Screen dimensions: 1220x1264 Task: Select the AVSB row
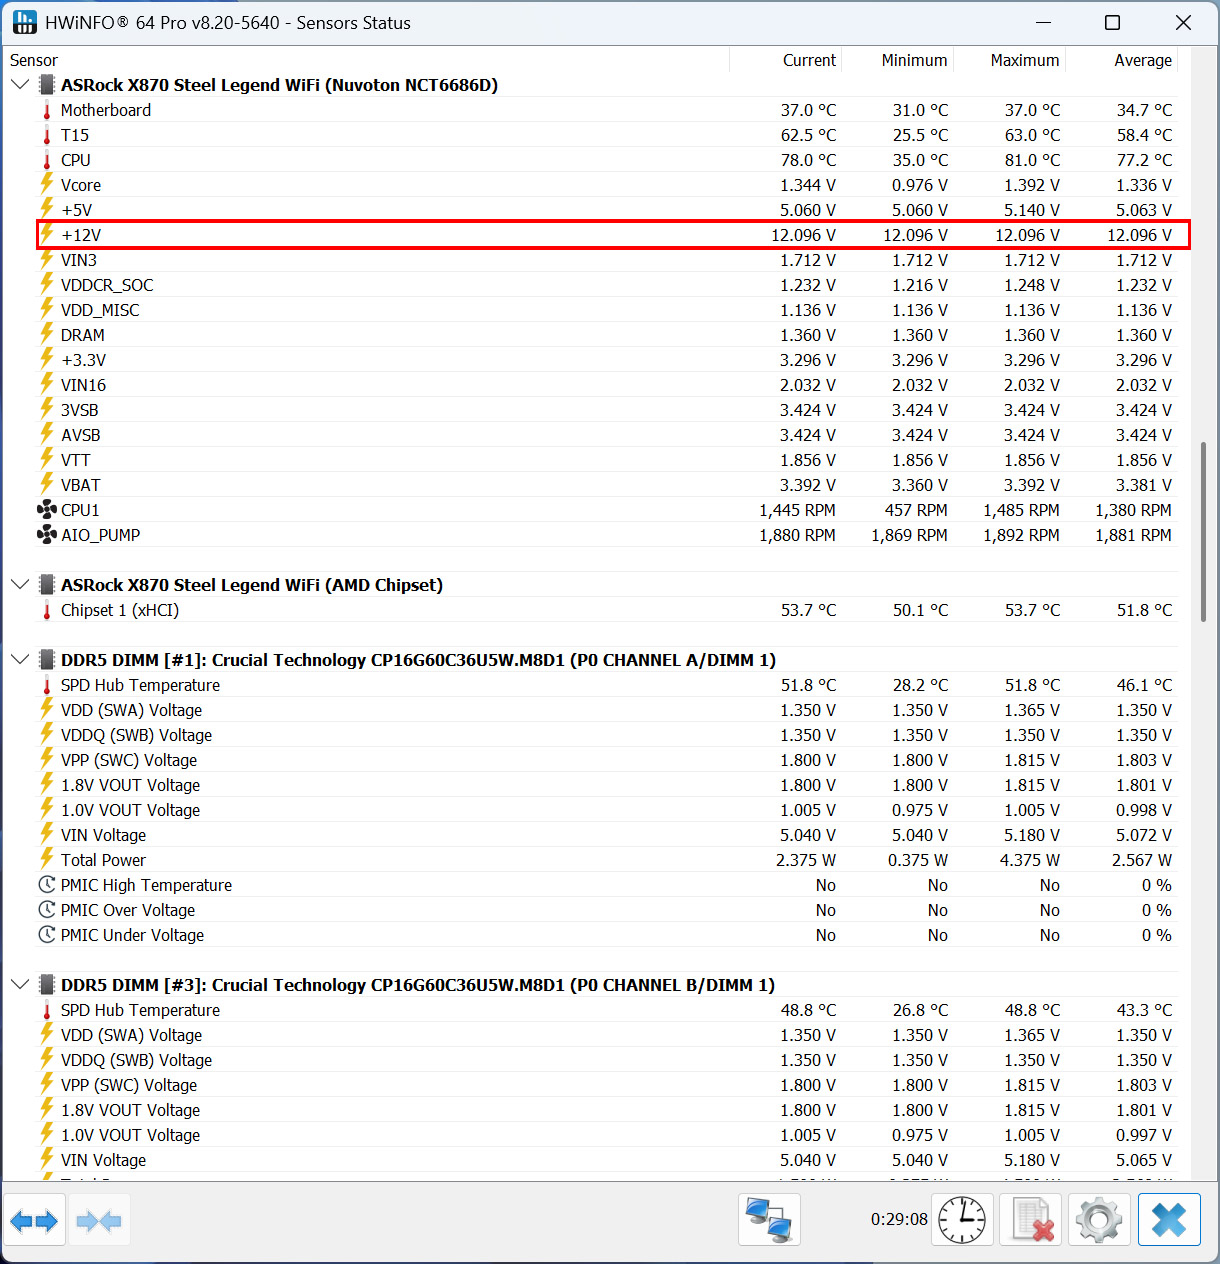tap(607, 435)
